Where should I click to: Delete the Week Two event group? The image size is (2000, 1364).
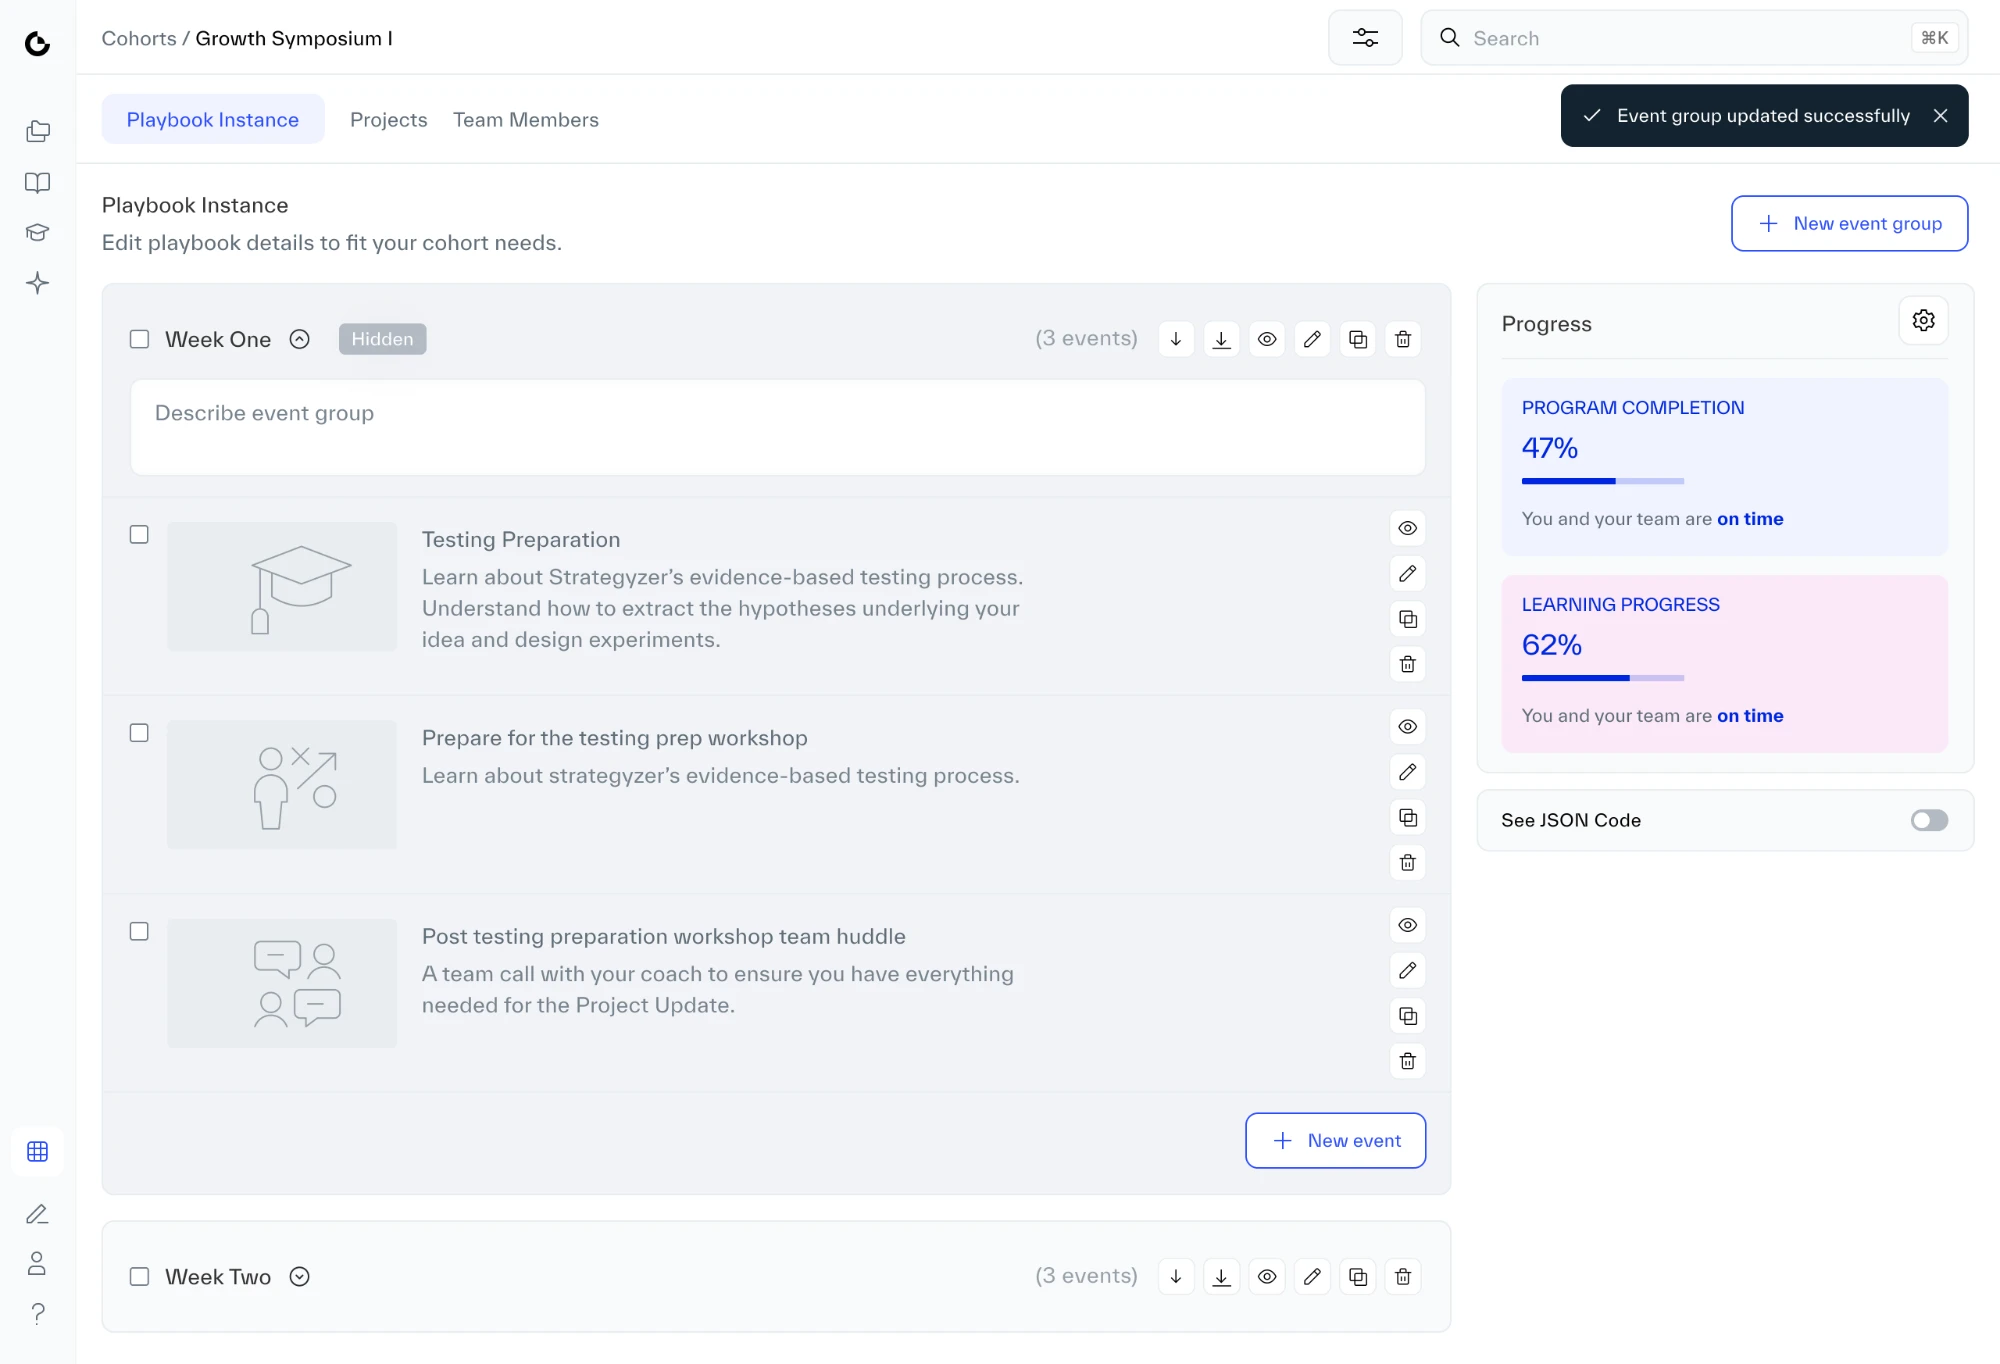(1403, 1277)
